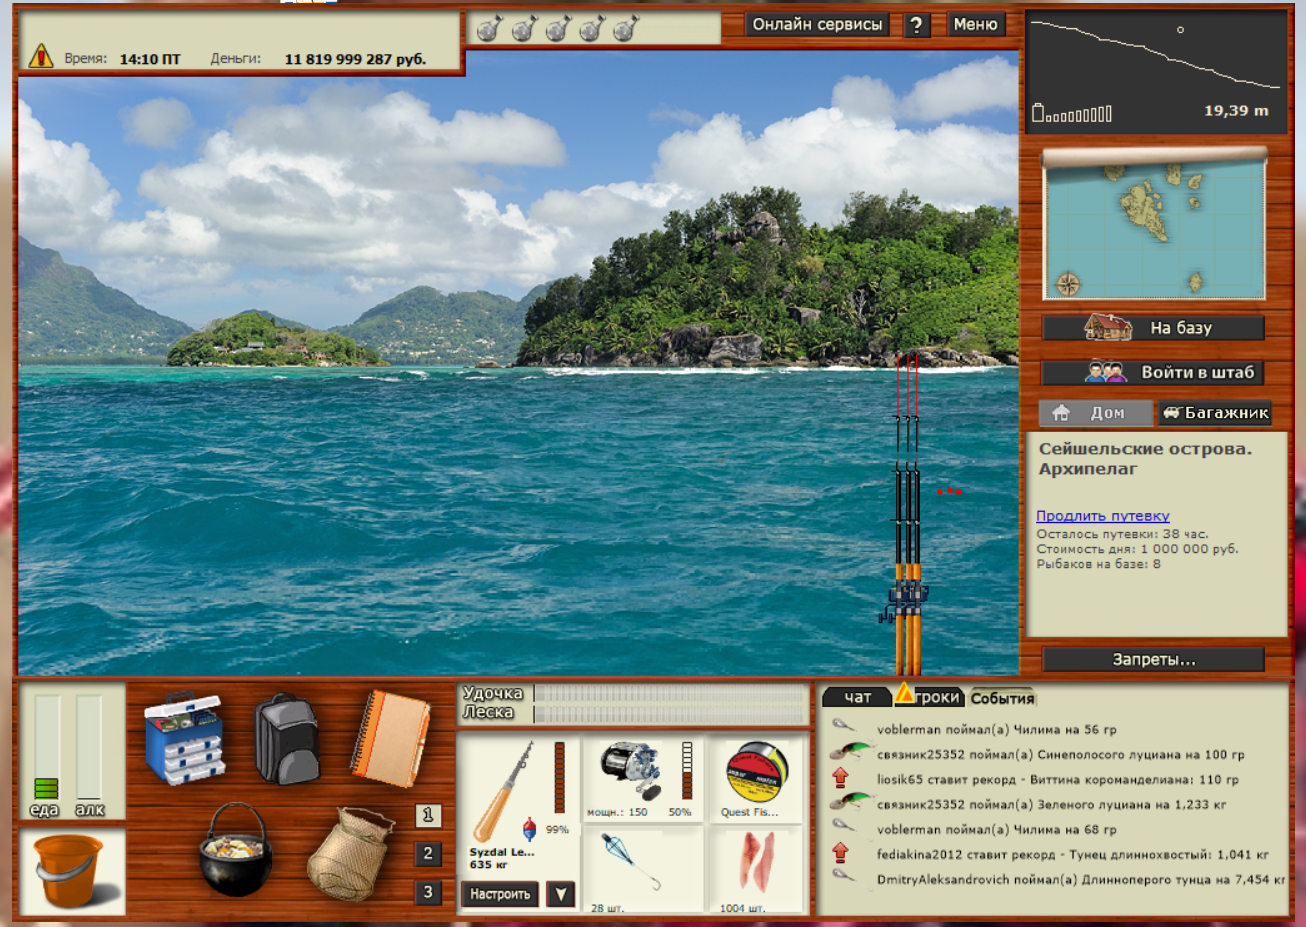Image resolution: width=1306 pixels, height=927 pixels.
Task: Click the warning triangle beside time
Action: [40, 56]
